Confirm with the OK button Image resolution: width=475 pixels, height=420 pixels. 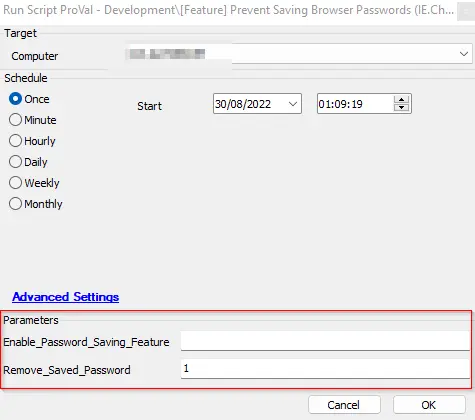[x=429, y=405]
